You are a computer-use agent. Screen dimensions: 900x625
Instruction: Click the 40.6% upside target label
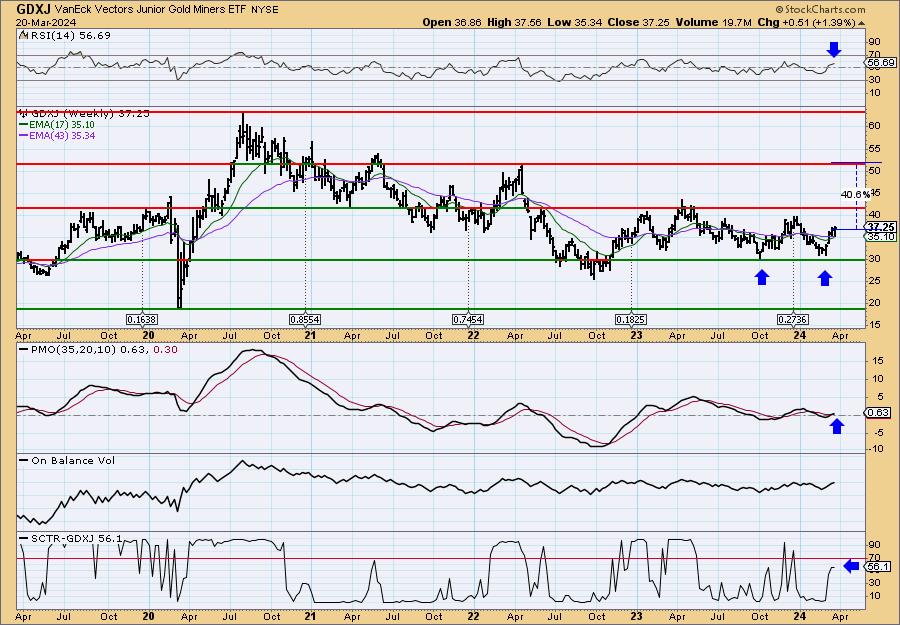(855, 195)
